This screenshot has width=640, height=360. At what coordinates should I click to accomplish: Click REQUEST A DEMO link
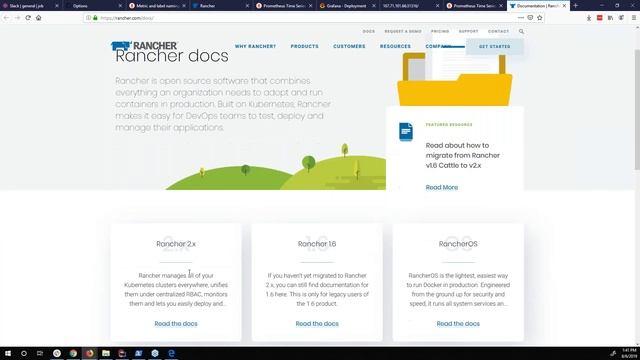403,31
